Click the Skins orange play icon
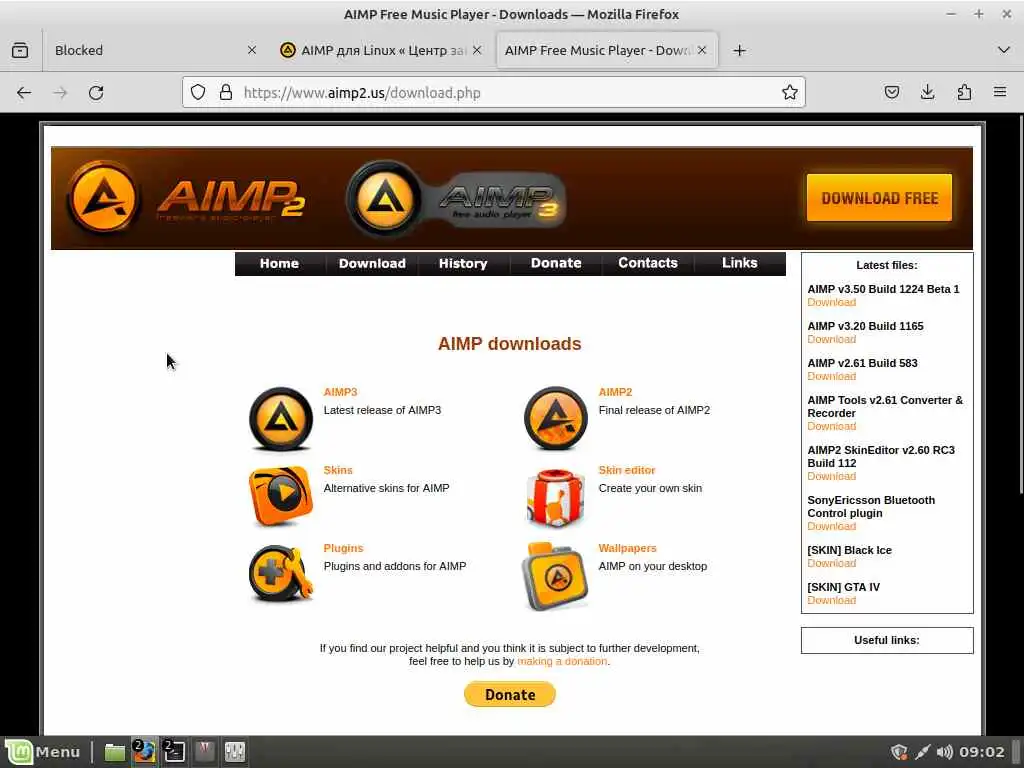The image size is (1024, 768). 281,496
